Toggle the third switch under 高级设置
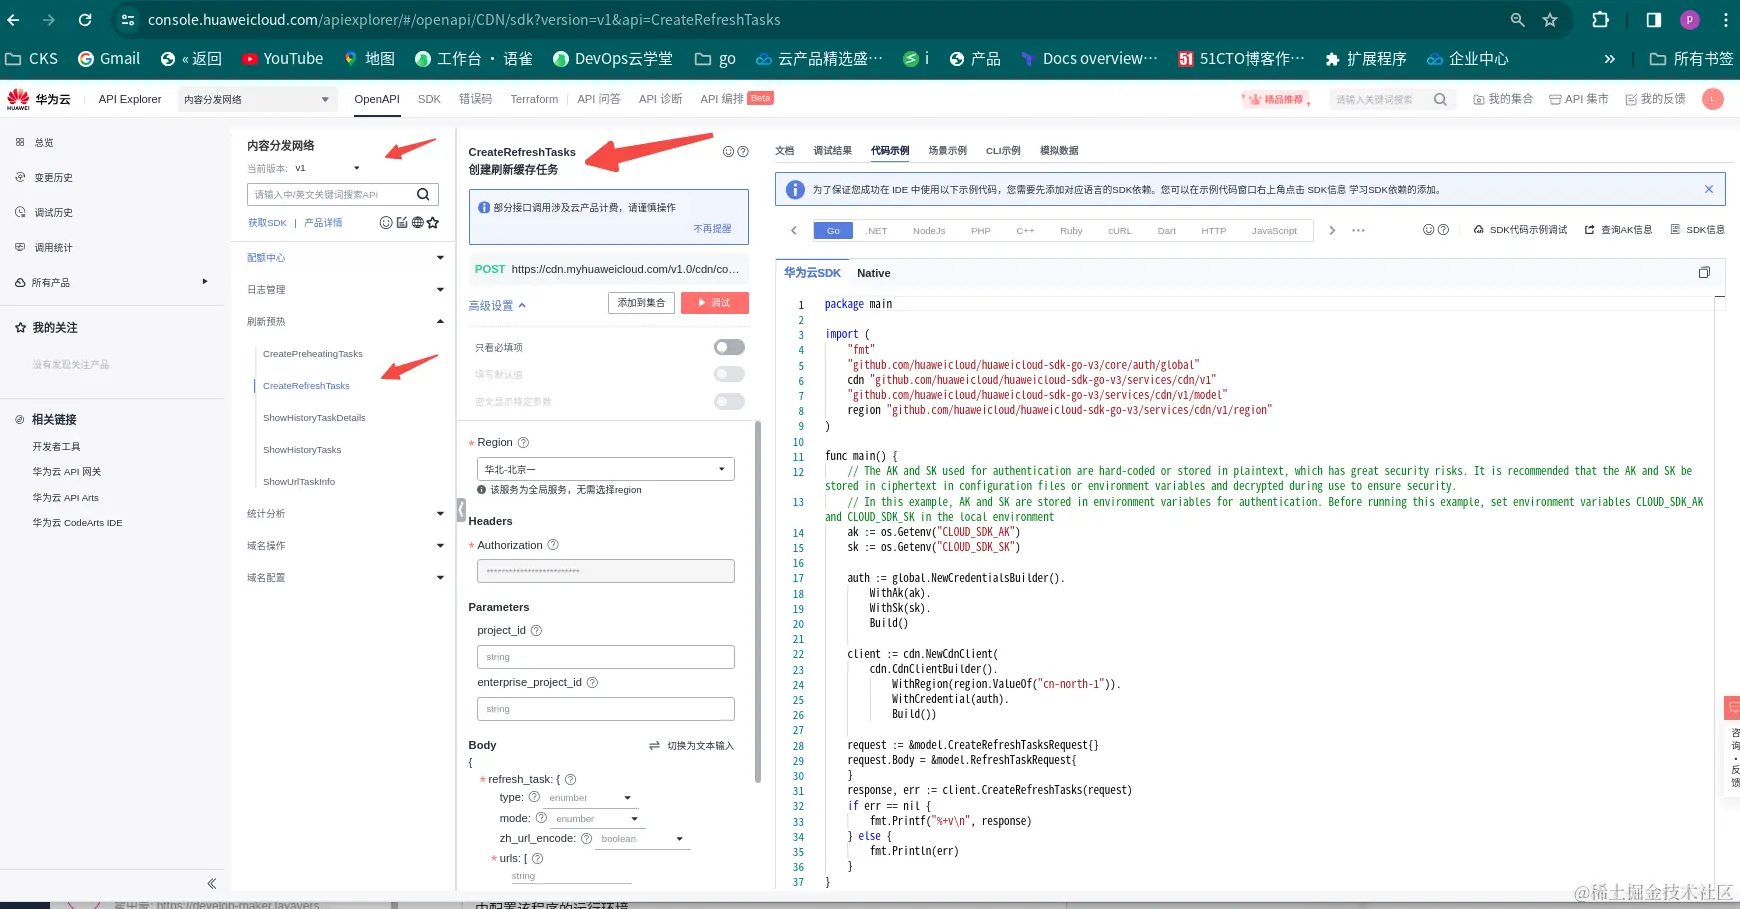Viewport: 1740px width, 909px height. pos(729,401)
